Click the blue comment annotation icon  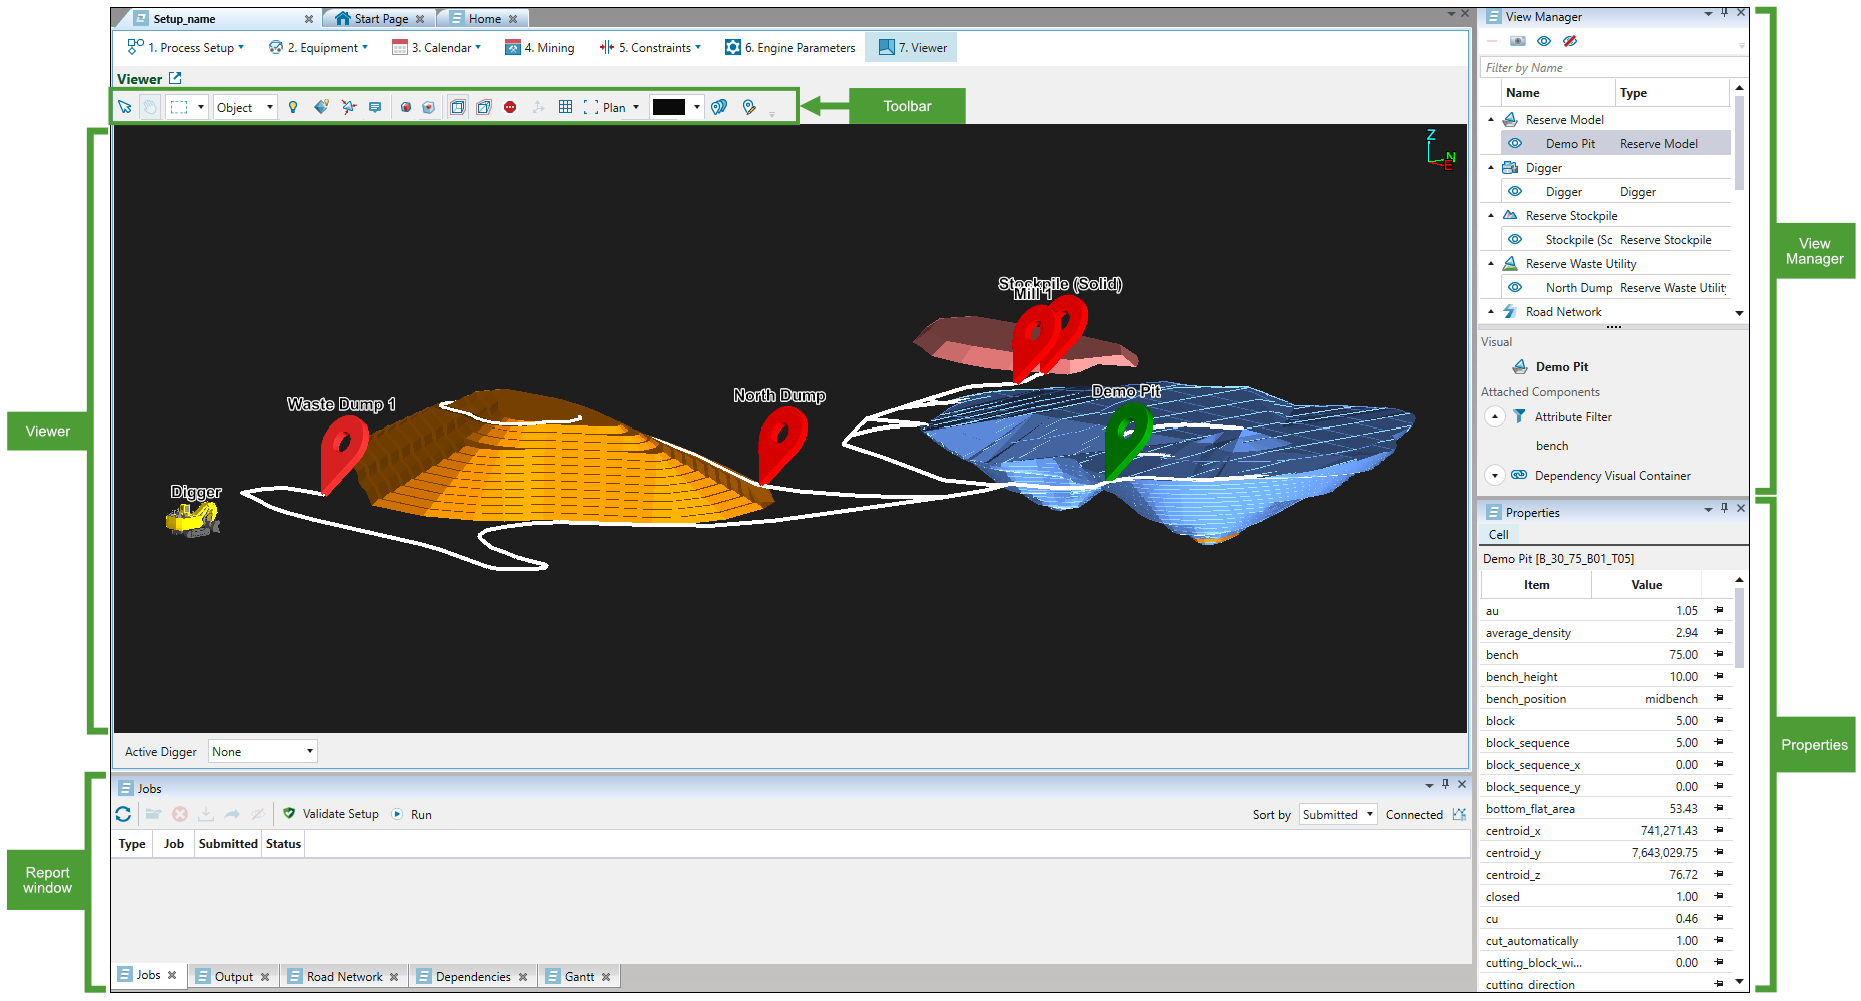coord(375,107)
